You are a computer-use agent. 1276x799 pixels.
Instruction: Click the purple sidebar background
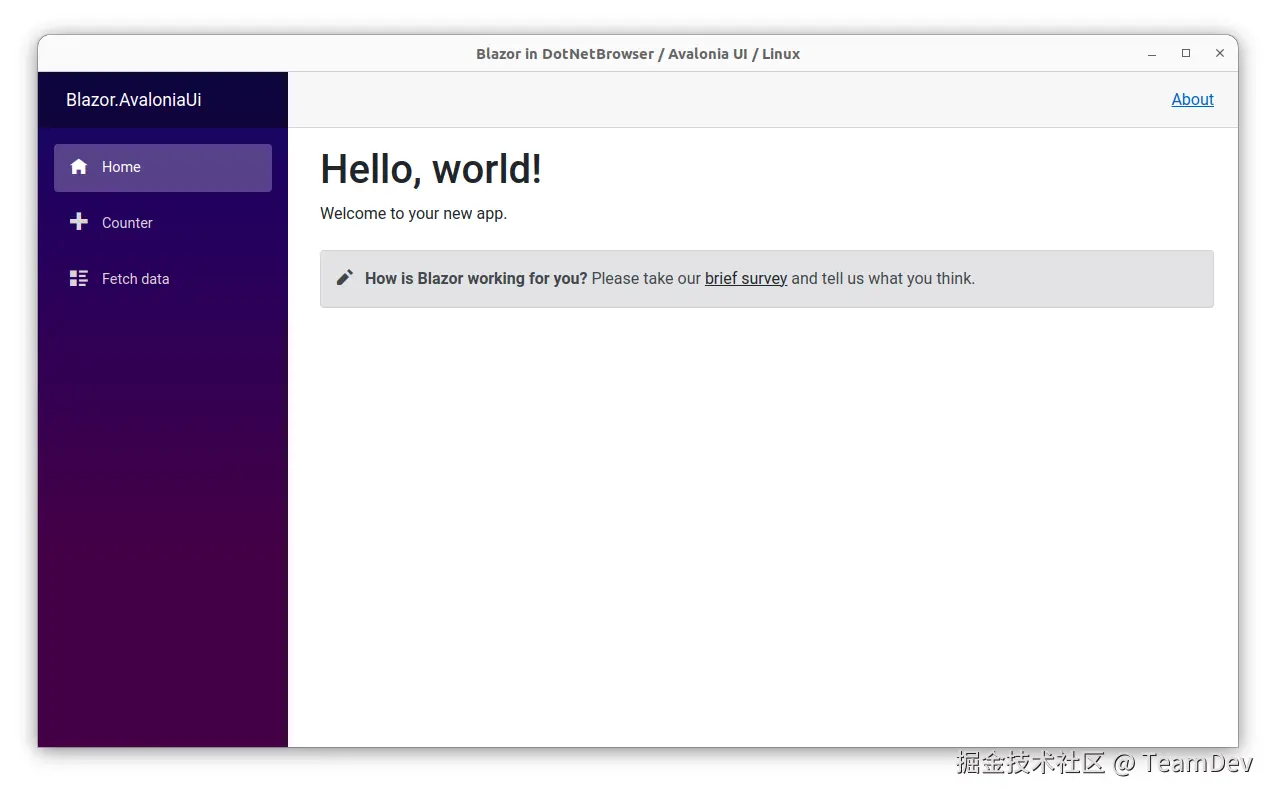tap(162, 500)
